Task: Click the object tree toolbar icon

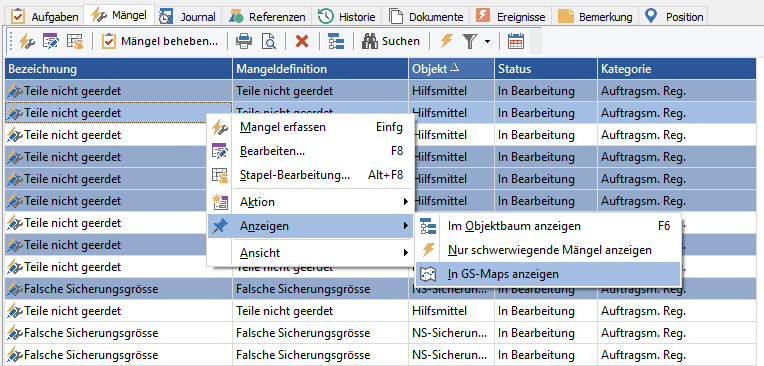Action: coord(336,41)
